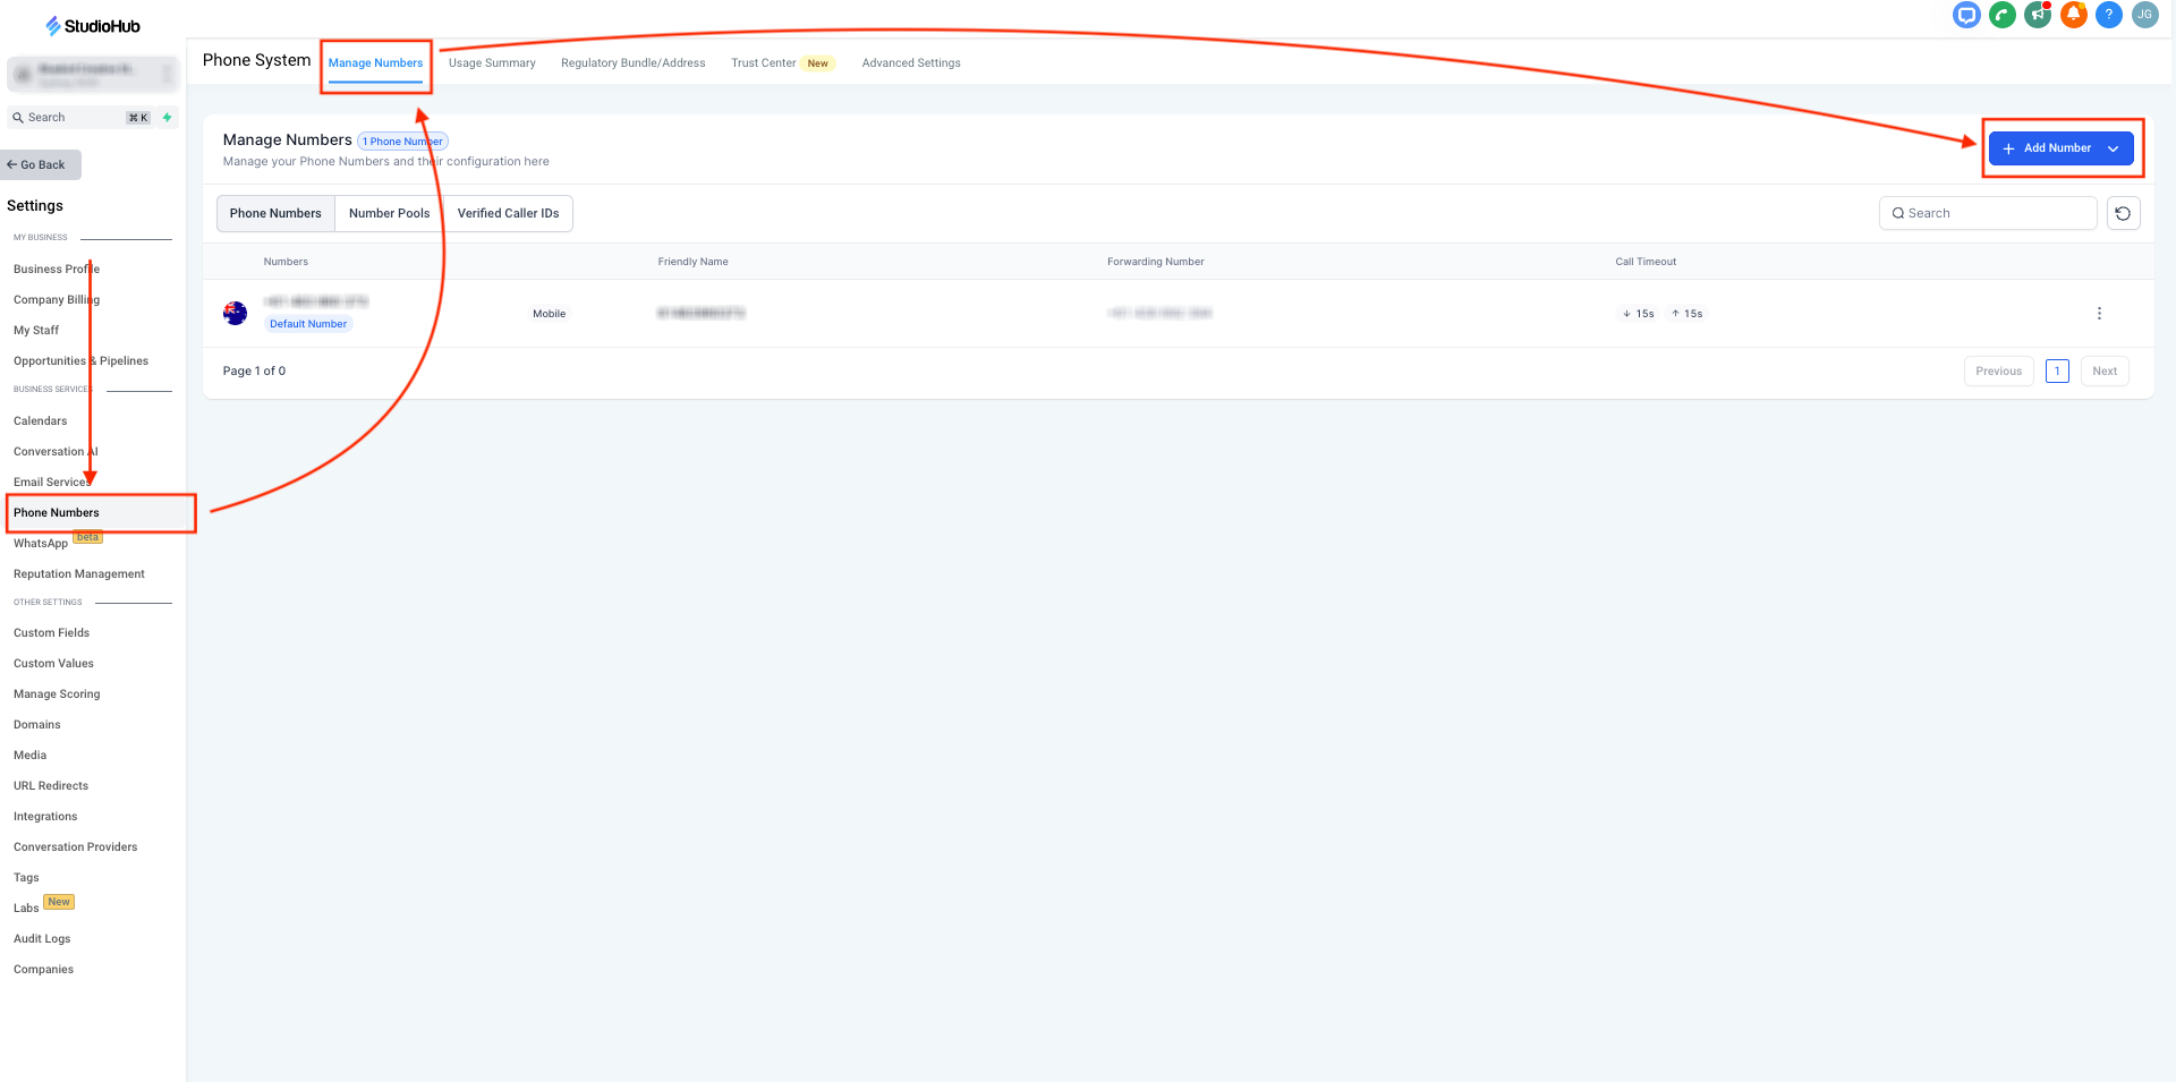Click the Next pagination button
The image size is (2176, 1082).
point(2104,371)
